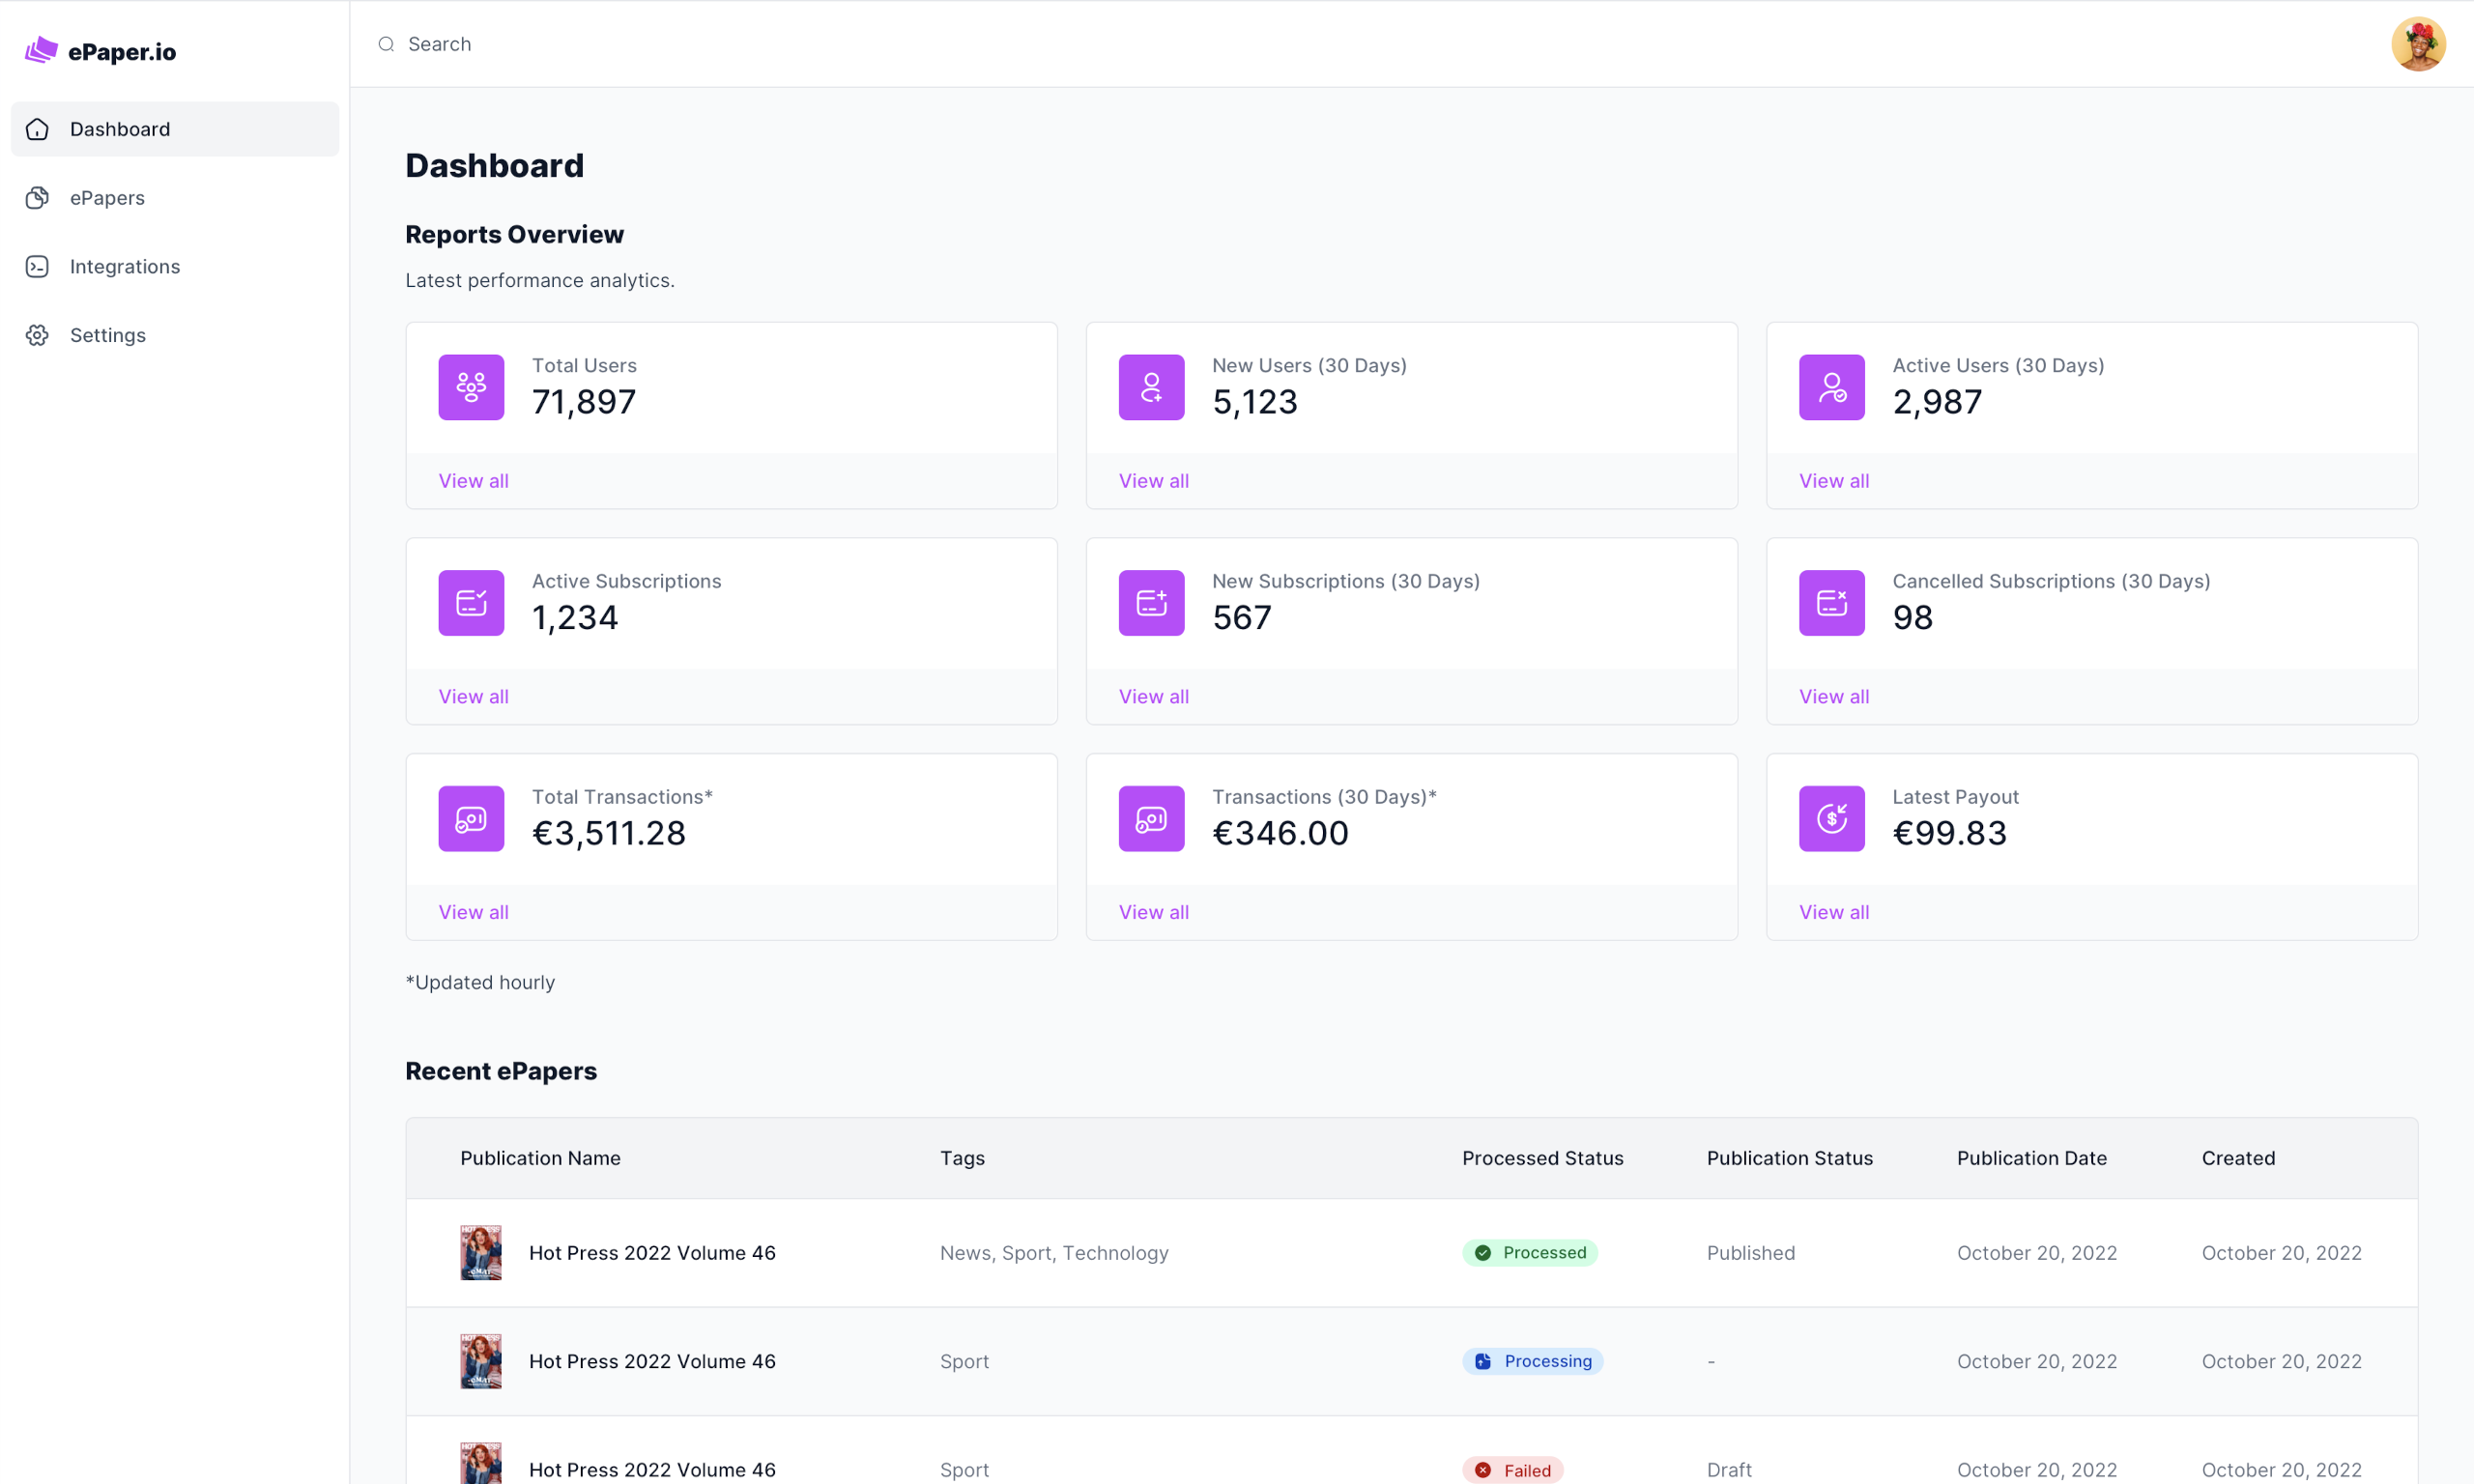This screenshot has height=1484, width=2474.
Task: View all under Latest Payout
Action: [x=1833, y=913]
